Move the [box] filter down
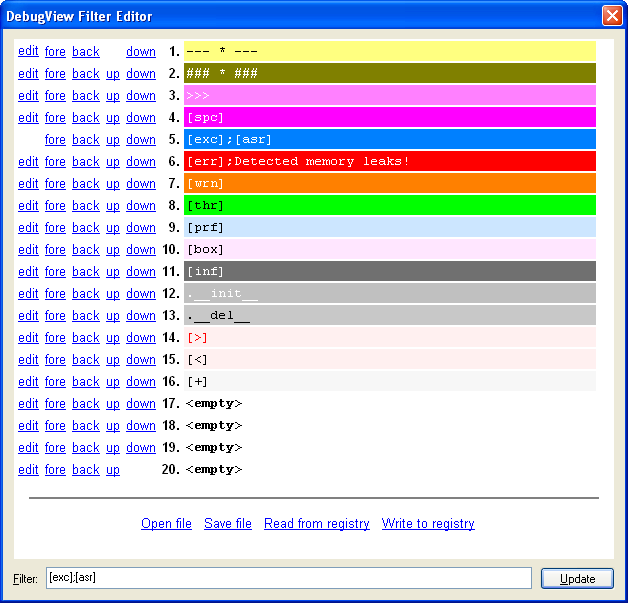The image size is (628, 603). 141,249
